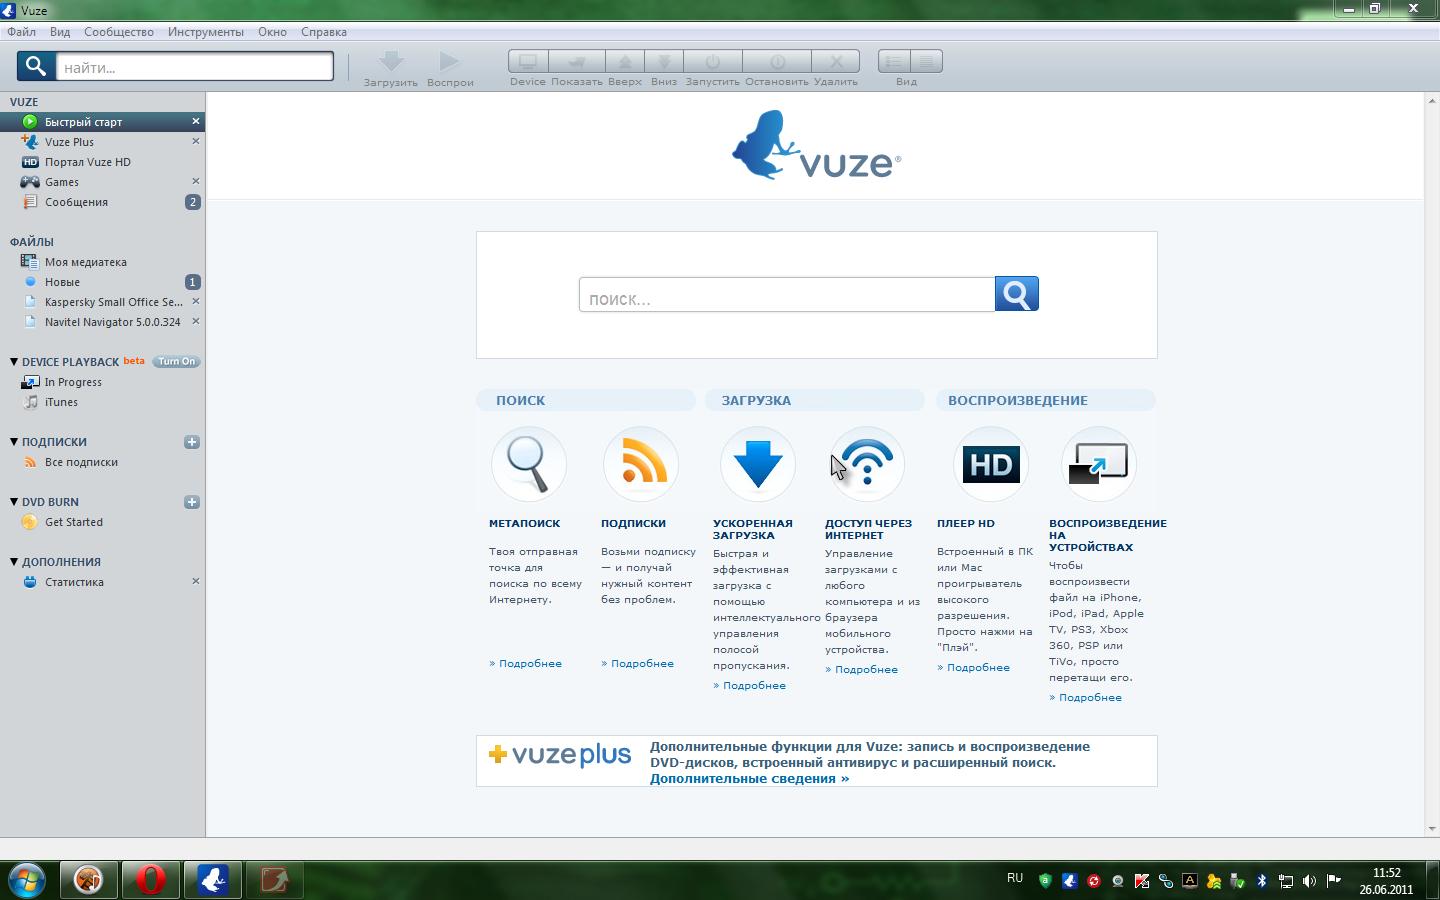This screenshot has height=900, width=1440.
Task: Collapse the Подписки section
Action: (x=14, y=441)
